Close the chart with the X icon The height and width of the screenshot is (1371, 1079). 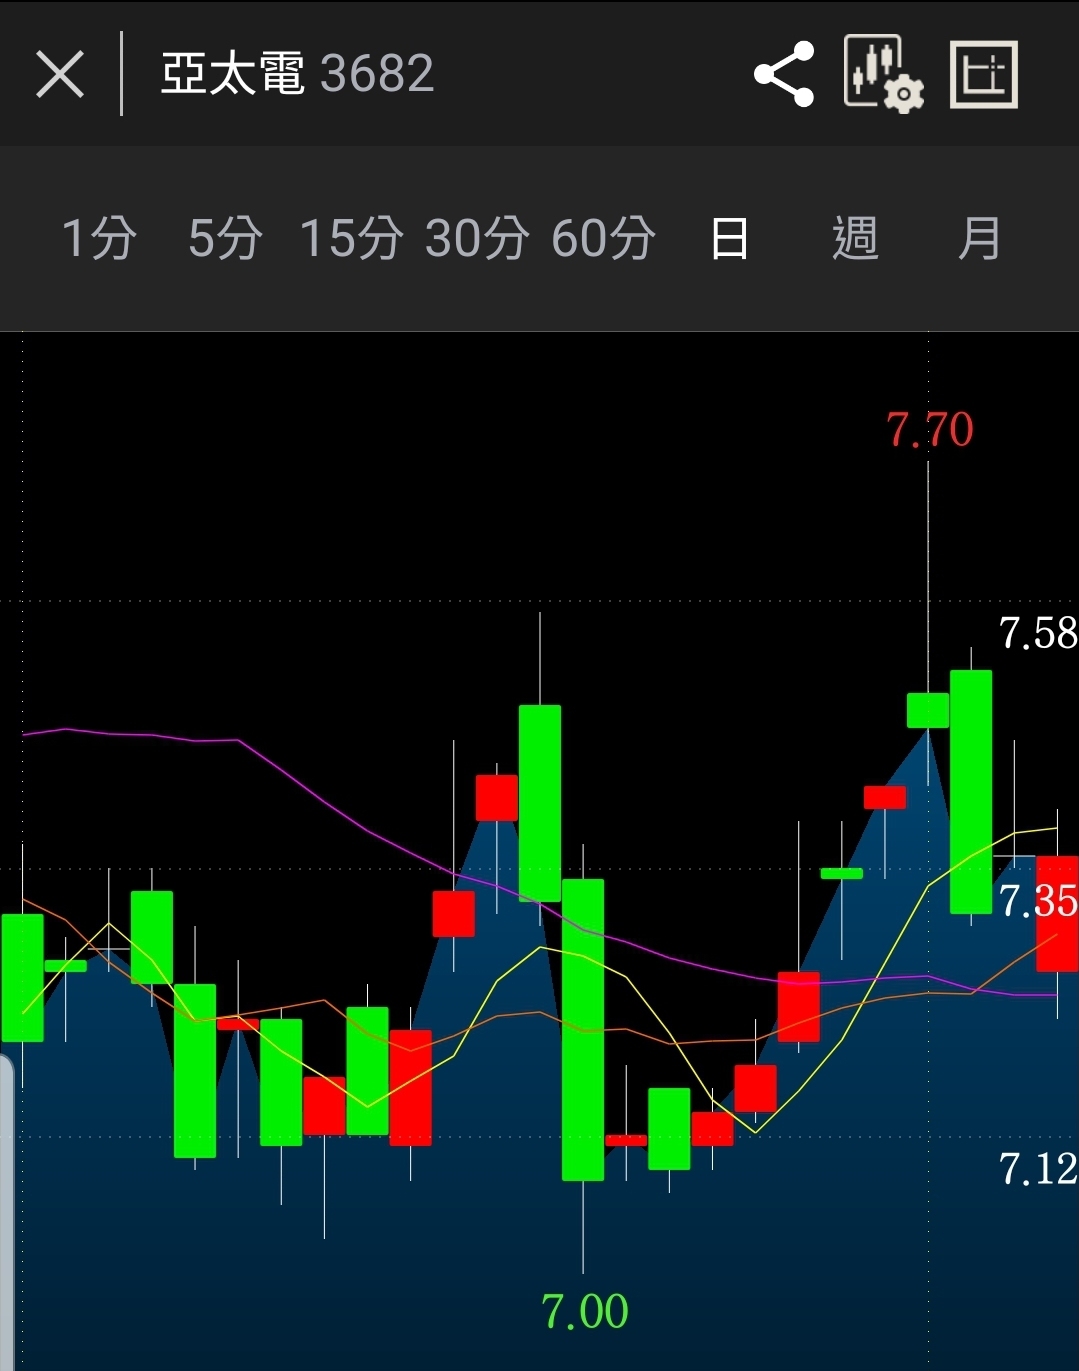(x=60, y=75)
